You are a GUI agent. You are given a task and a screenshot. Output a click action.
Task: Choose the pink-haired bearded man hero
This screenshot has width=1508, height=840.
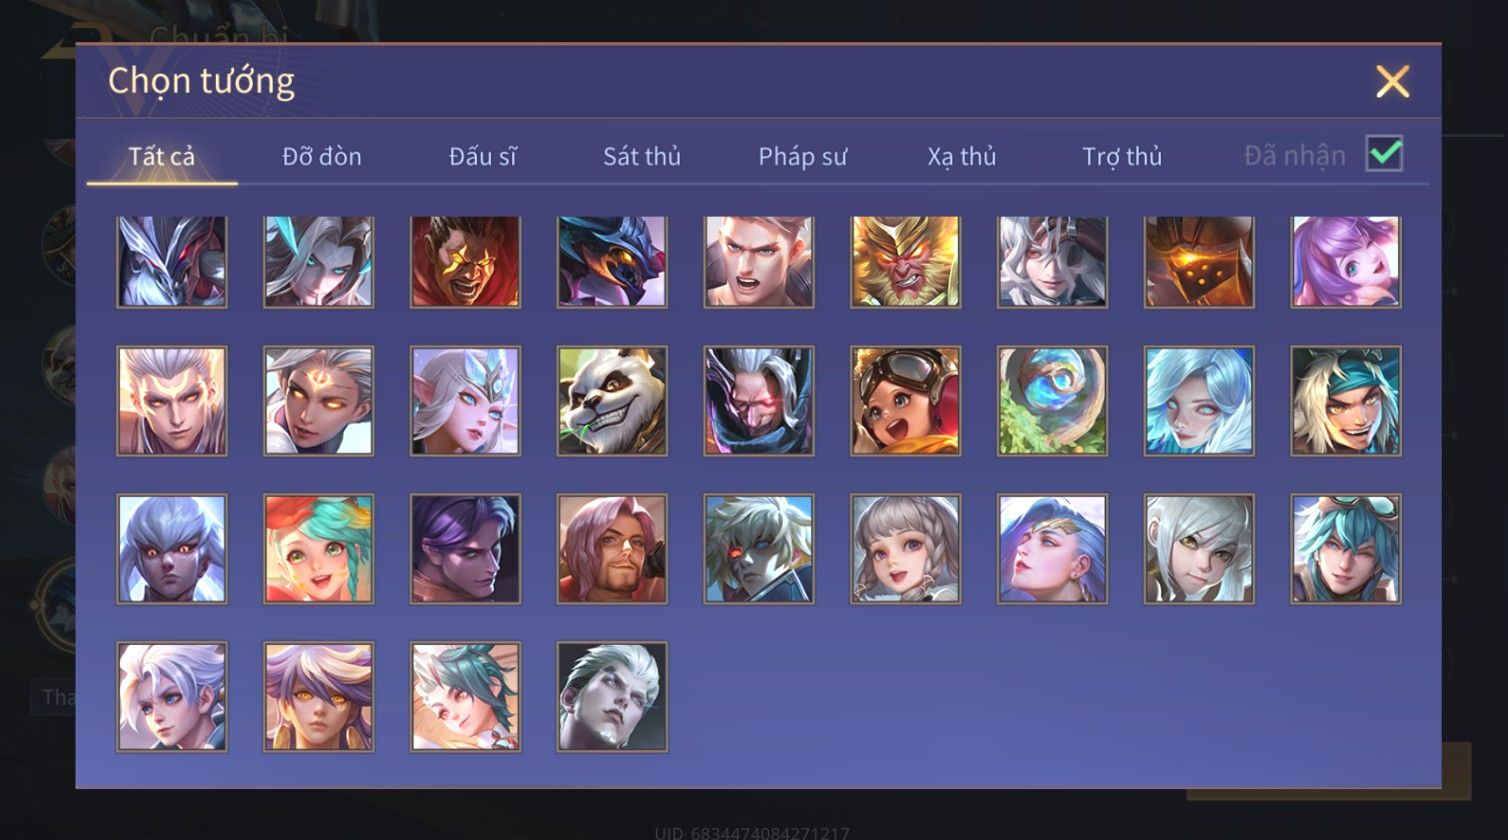[612, 549]
